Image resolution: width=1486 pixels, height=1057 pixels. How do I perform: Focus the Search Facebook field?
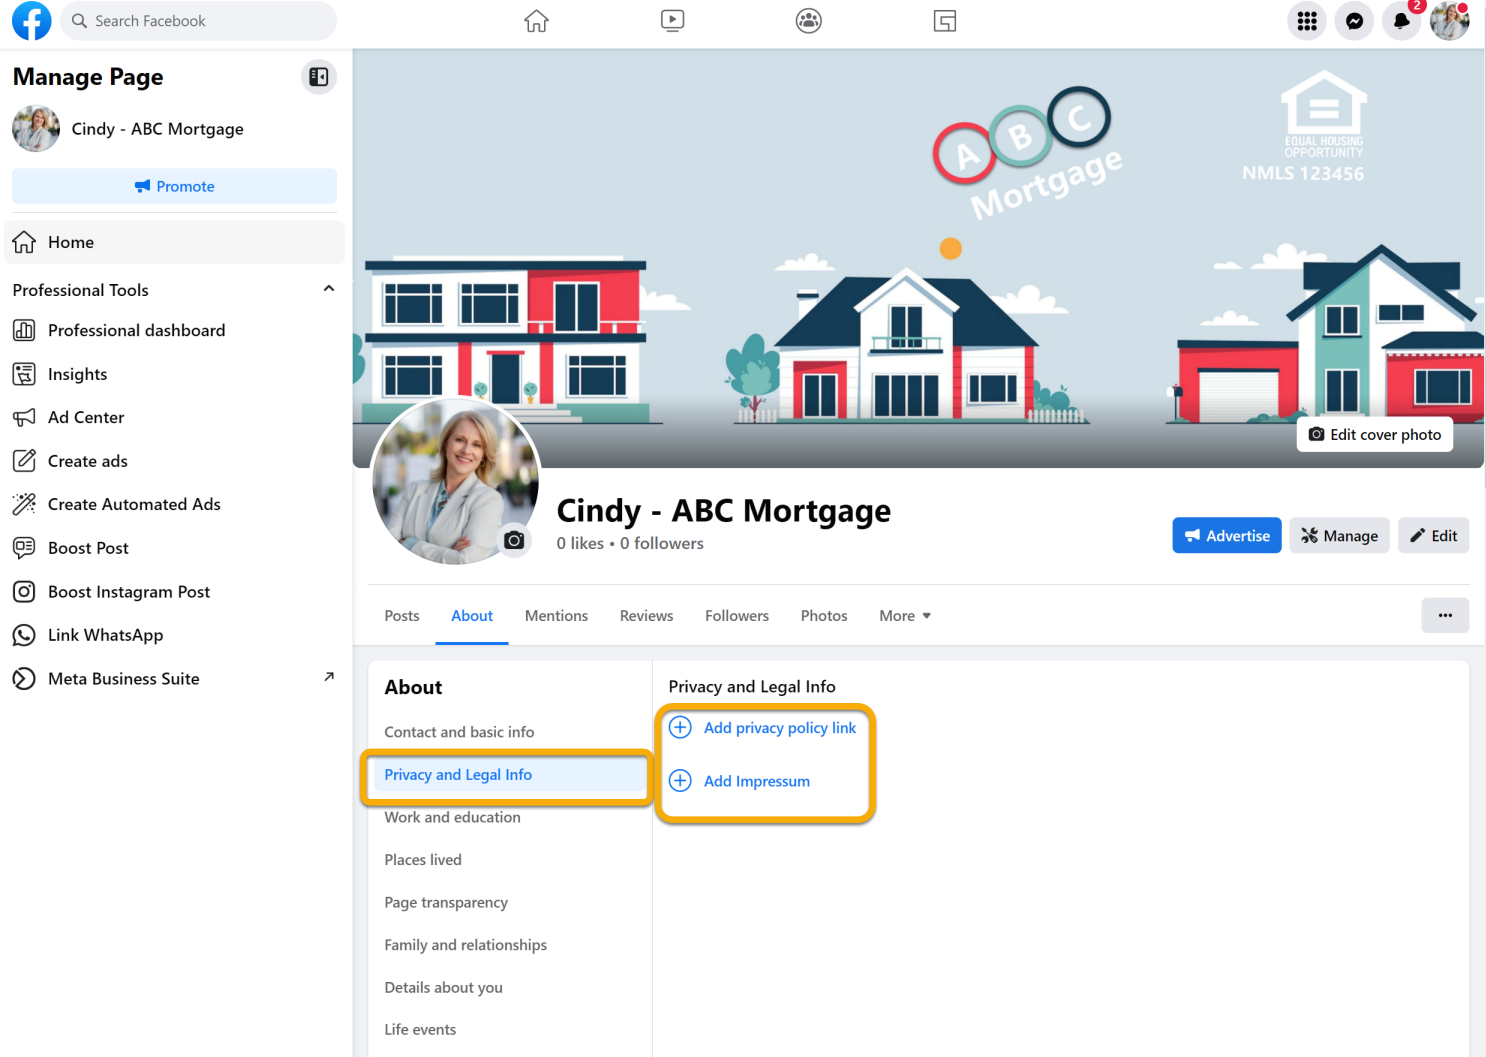(199, 21)
